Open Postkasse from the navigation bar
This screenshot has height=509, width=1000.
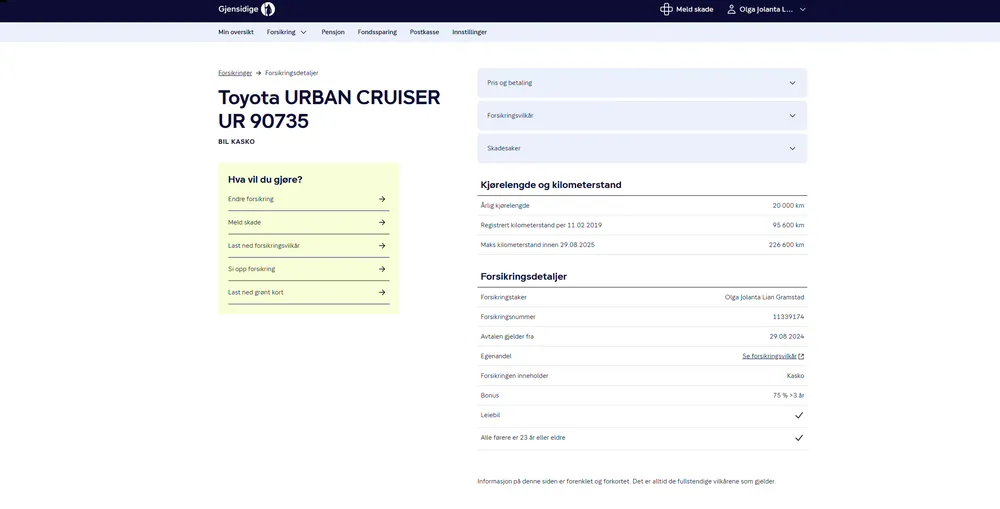point(424,32)
